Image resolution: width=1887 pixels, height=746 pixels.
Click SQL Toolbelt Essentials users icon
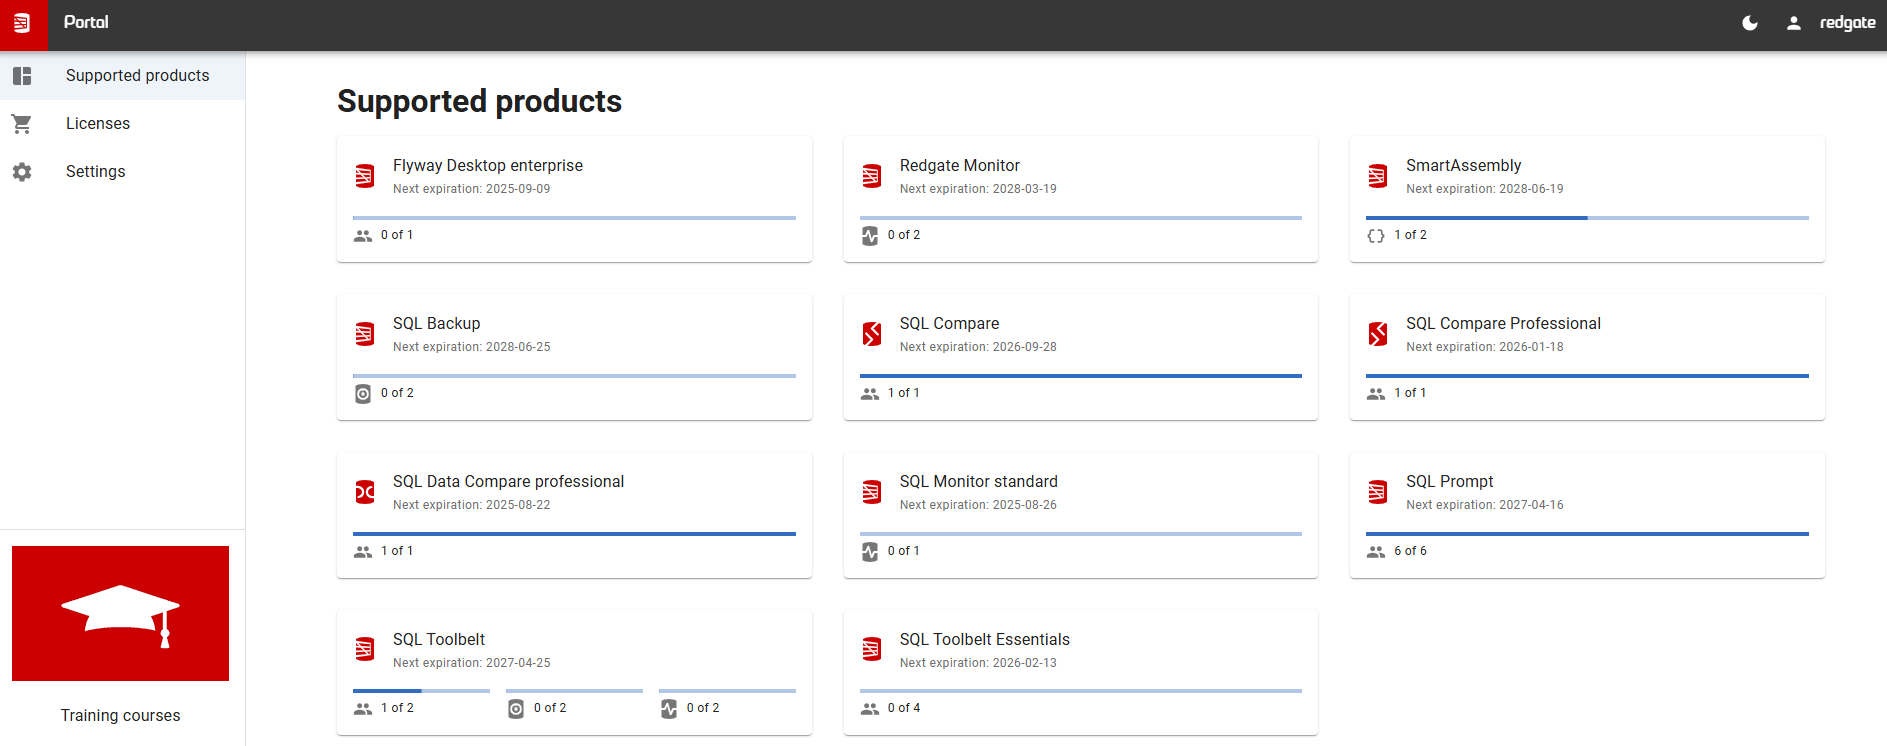click(870, 709)
